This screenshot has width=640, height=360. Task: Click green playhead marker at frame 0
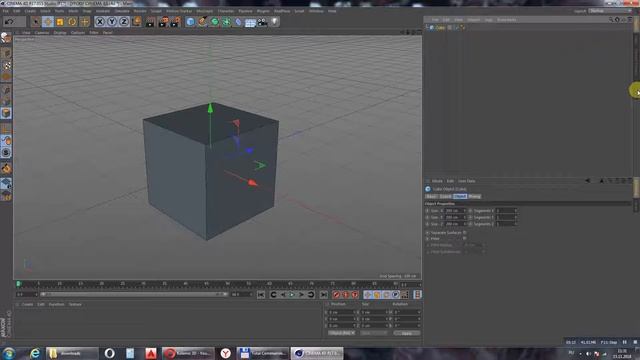(18, 284)
